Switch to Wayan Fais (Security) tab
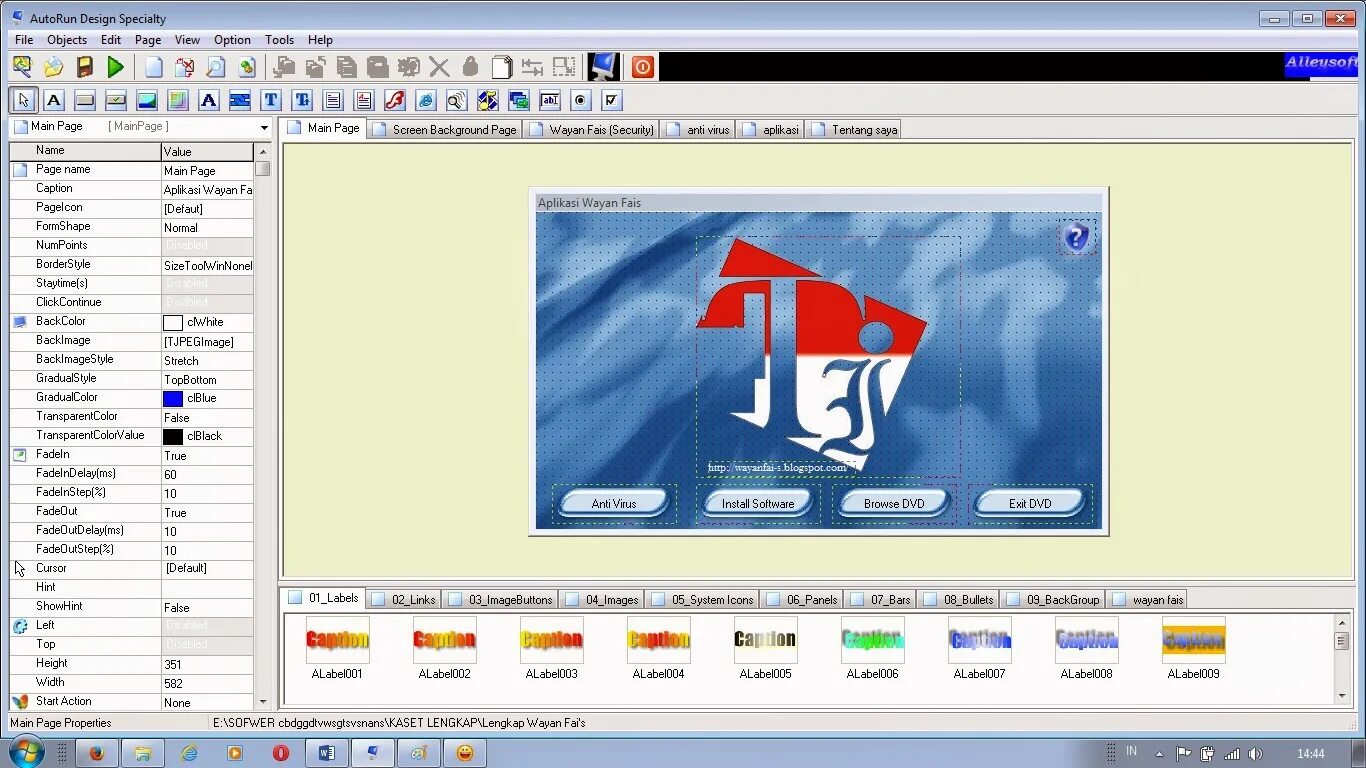 [591, 129]
